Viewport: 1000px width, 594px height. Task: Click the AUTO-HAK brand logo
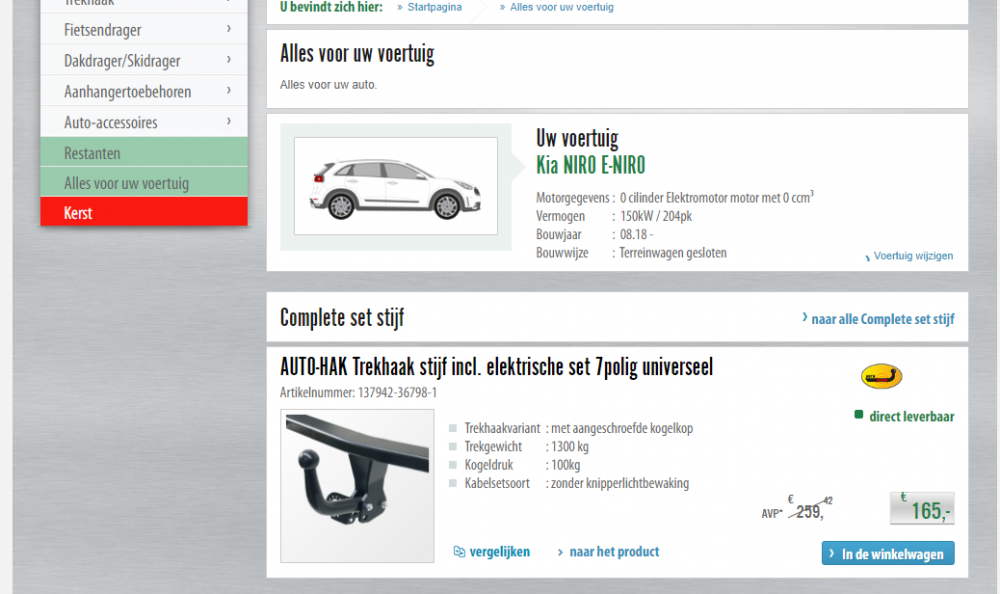coord(881,377)
